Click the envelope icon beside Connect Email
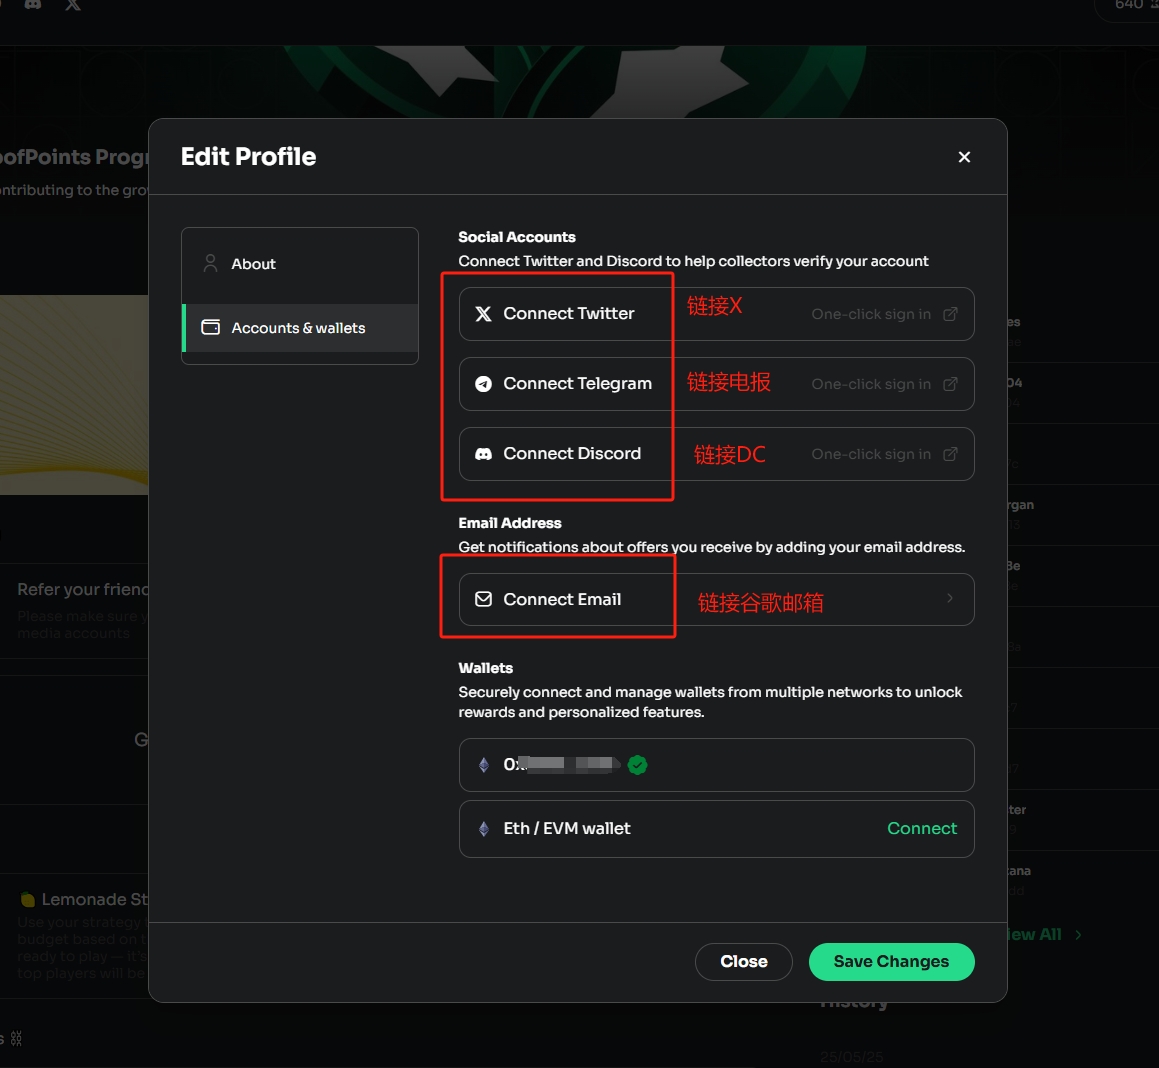1159x1068 pixels. [x=483, y=599]
